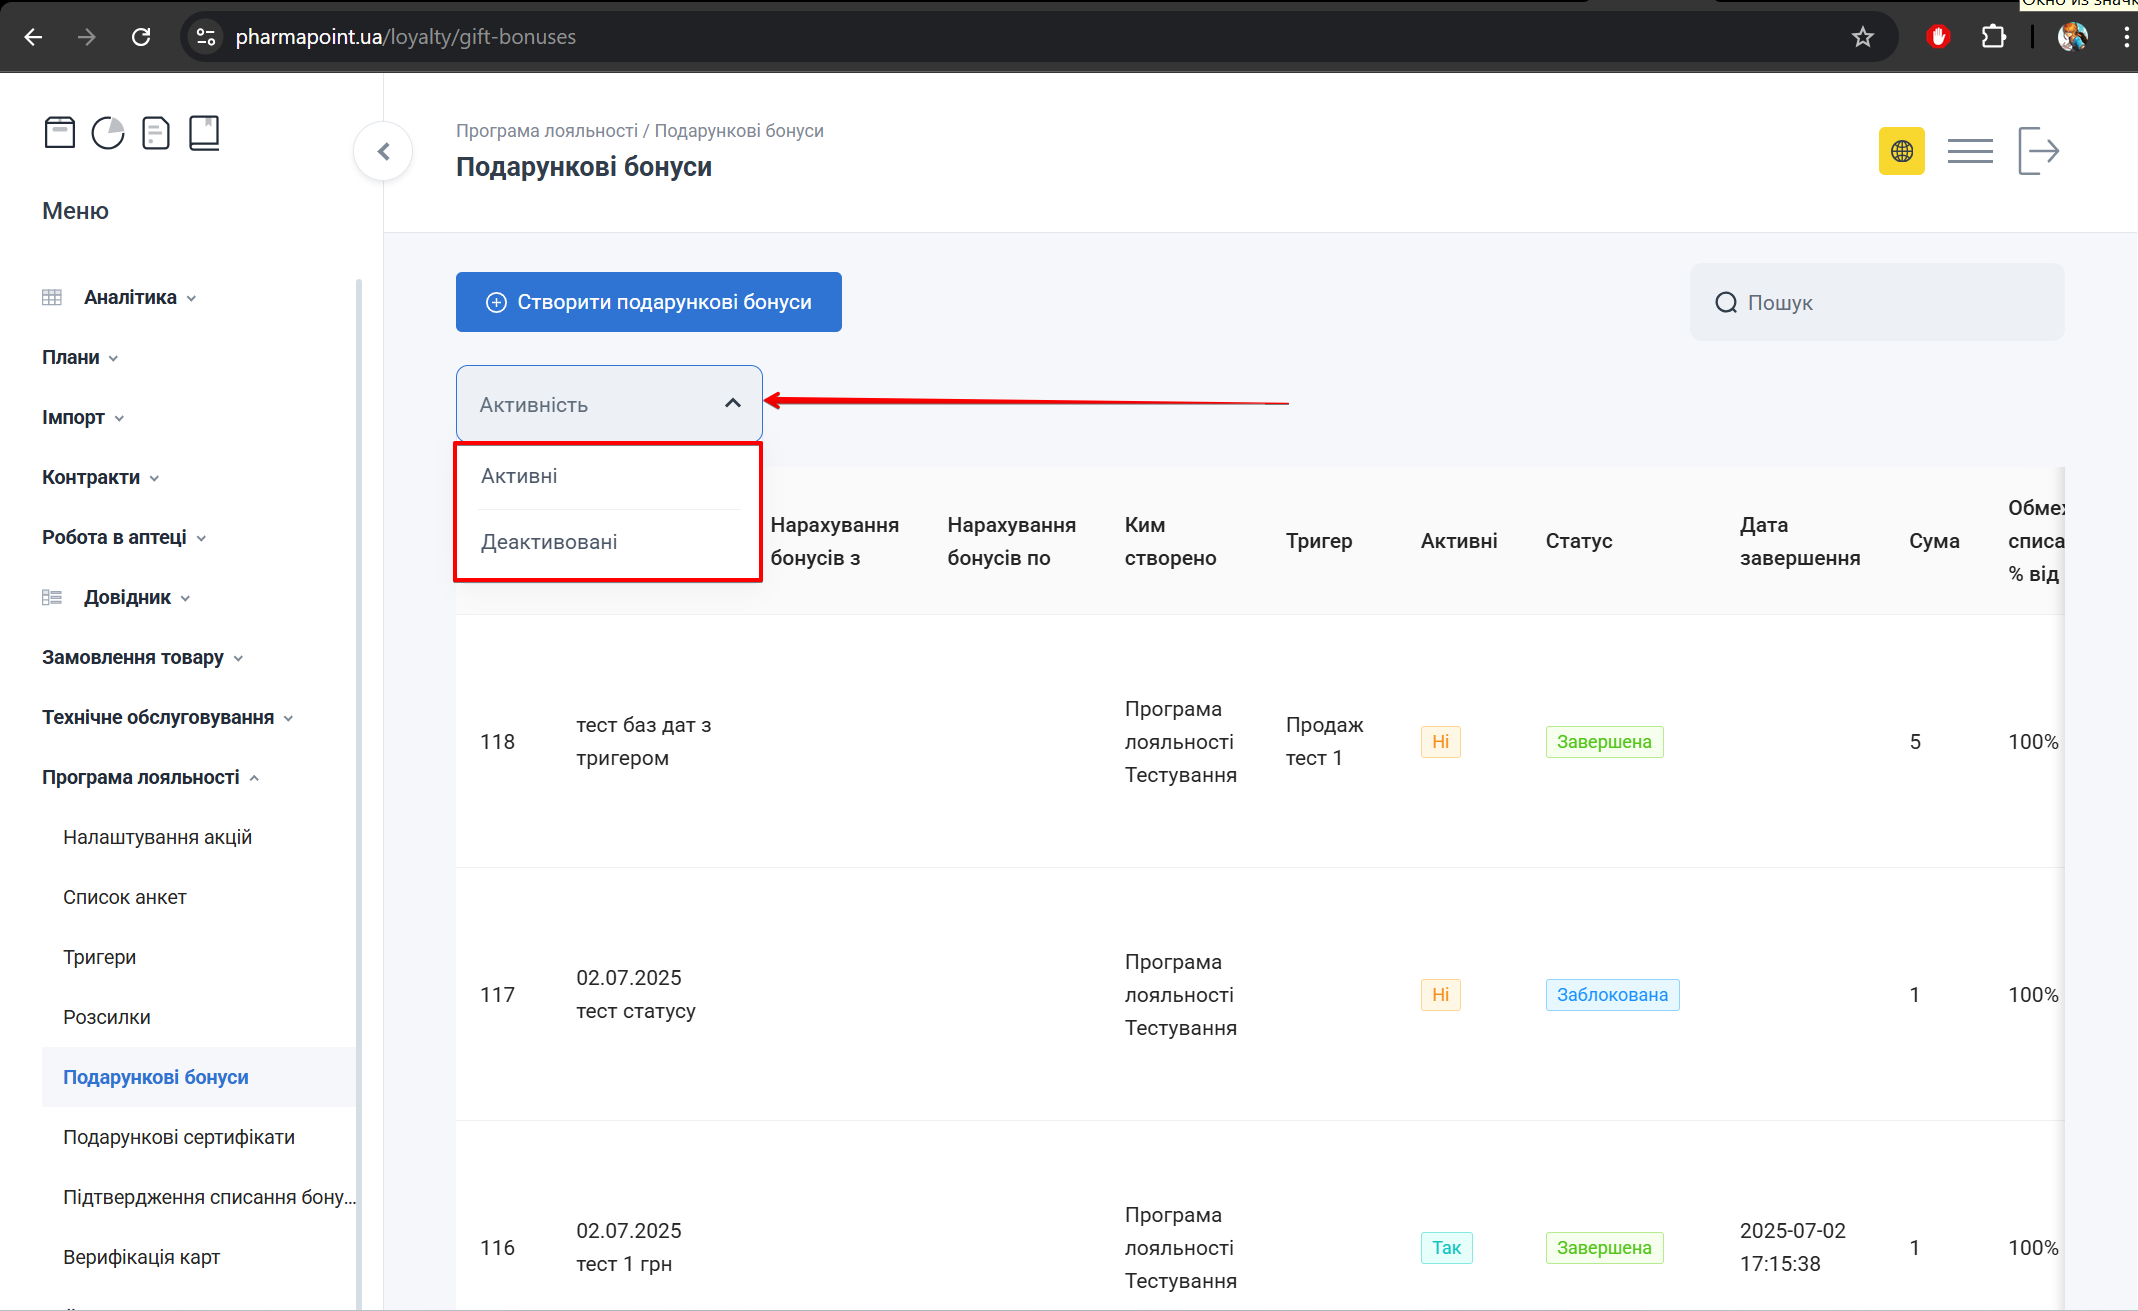2138x1311 pixels.
Task: Click the book icon in sidebar header
Action: pos(204,132)
